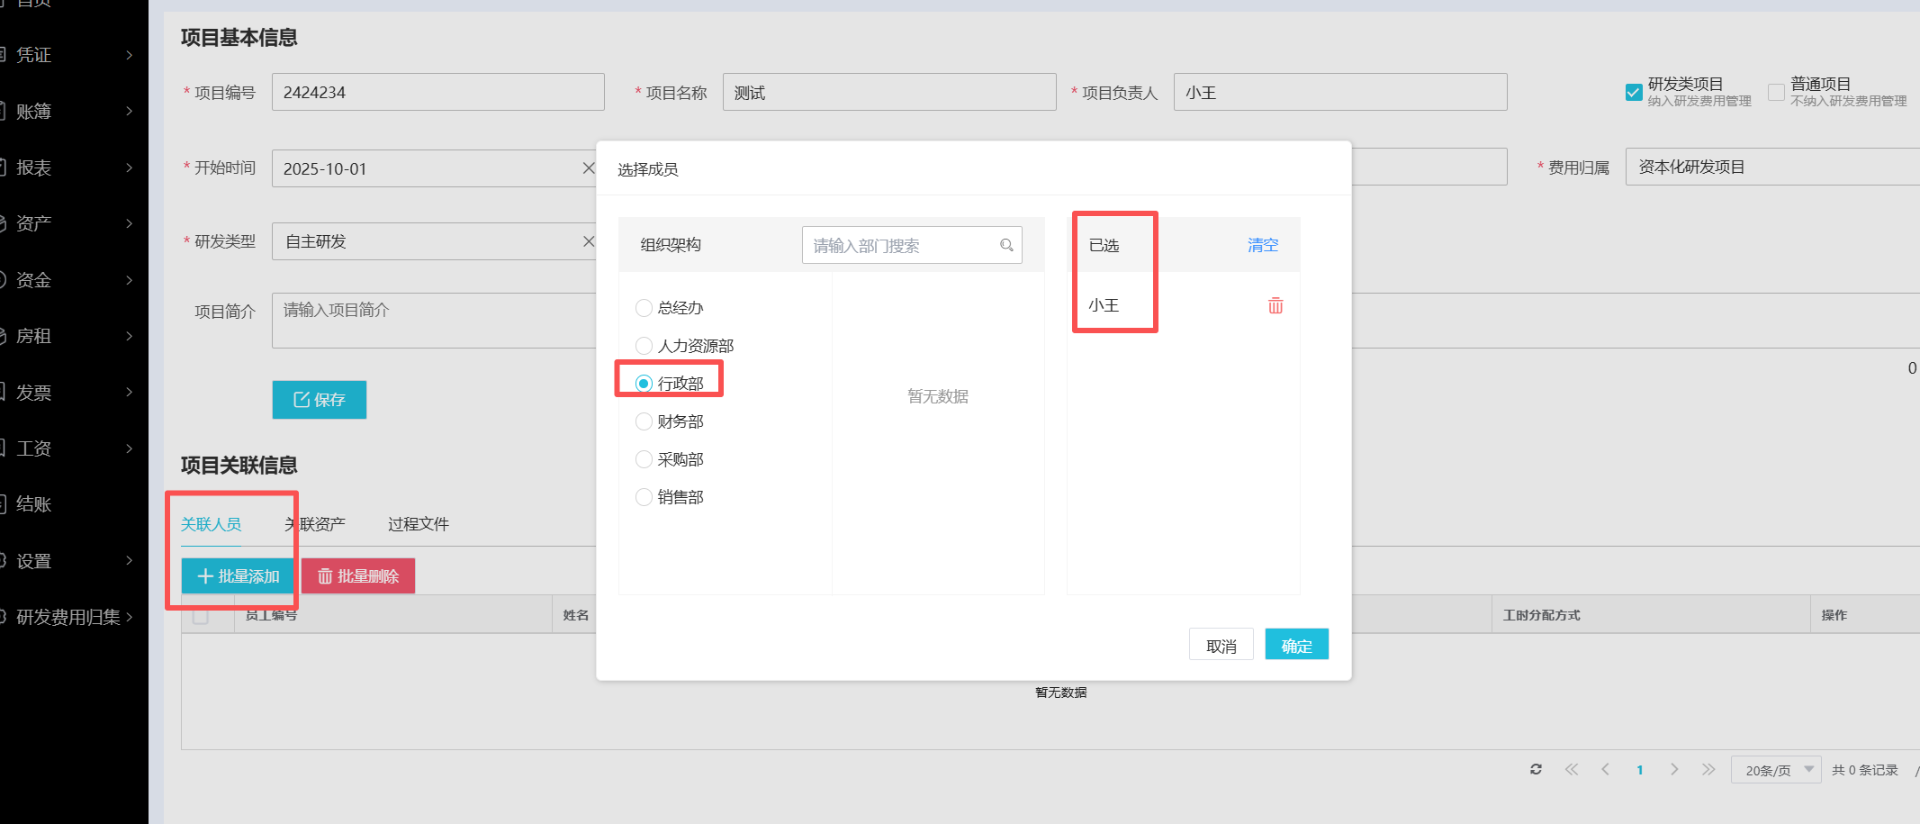1920x824 pixels.
Task: Open the 研发费用归集 sidebar menu
Action: pyautogui.click(x=70, y=617)
